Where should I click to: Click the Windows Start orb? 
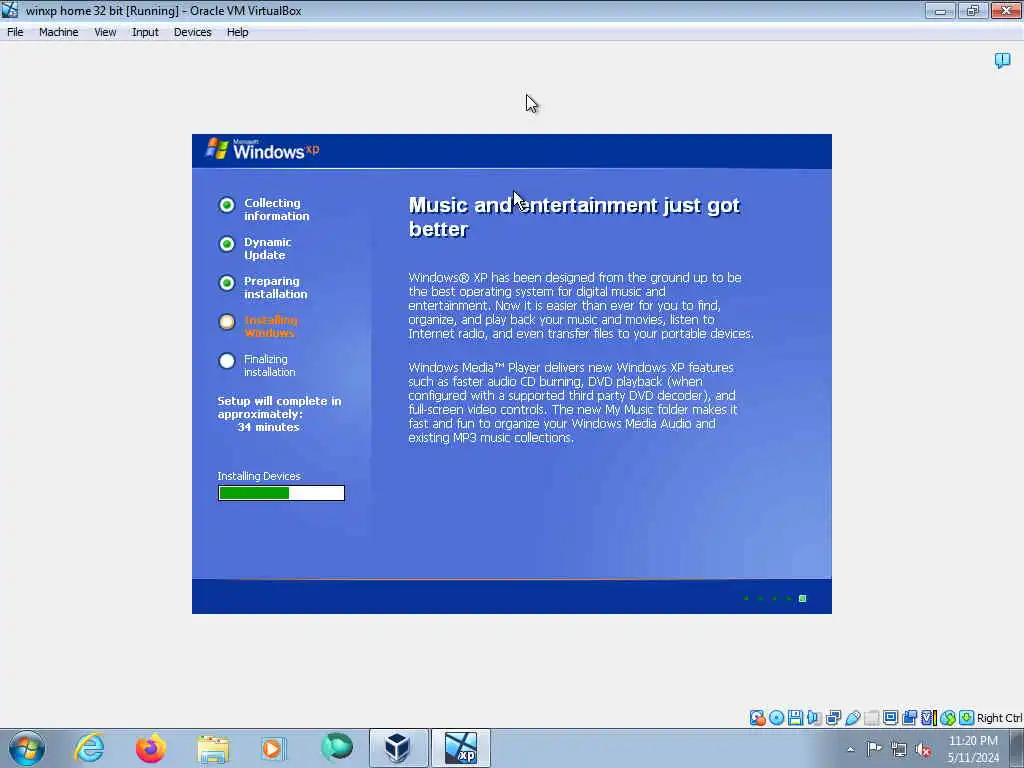coord(27,748)
